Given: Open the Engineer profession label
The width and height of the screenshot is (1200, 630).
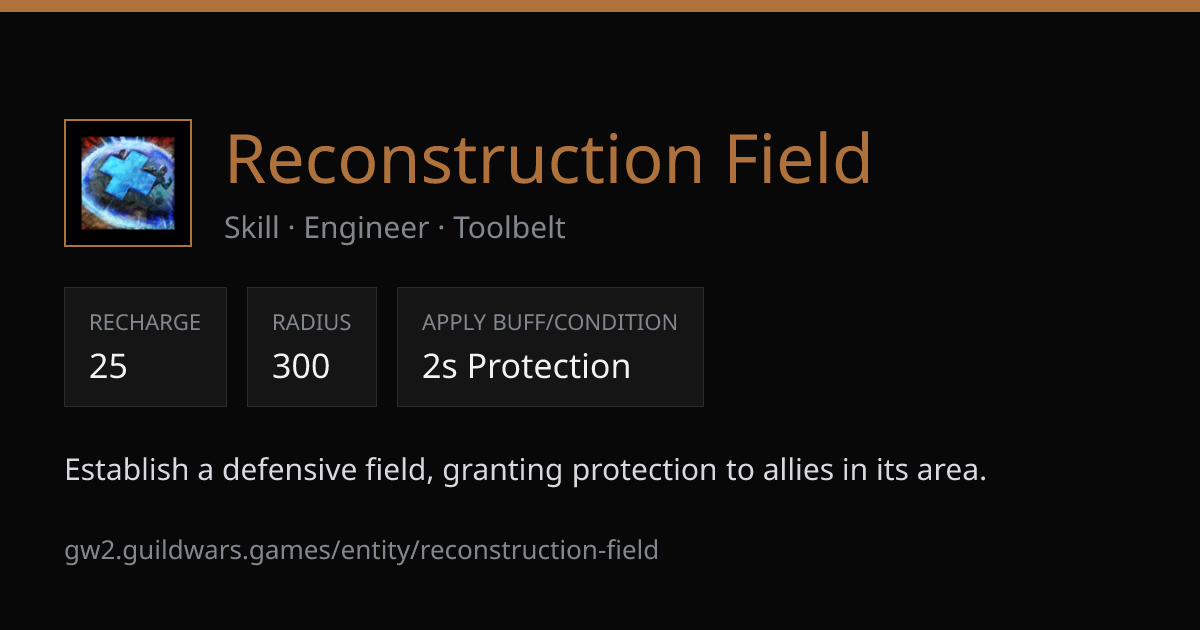Looking at the screenshot, I should pyautogui.click(x=366, y=228).
